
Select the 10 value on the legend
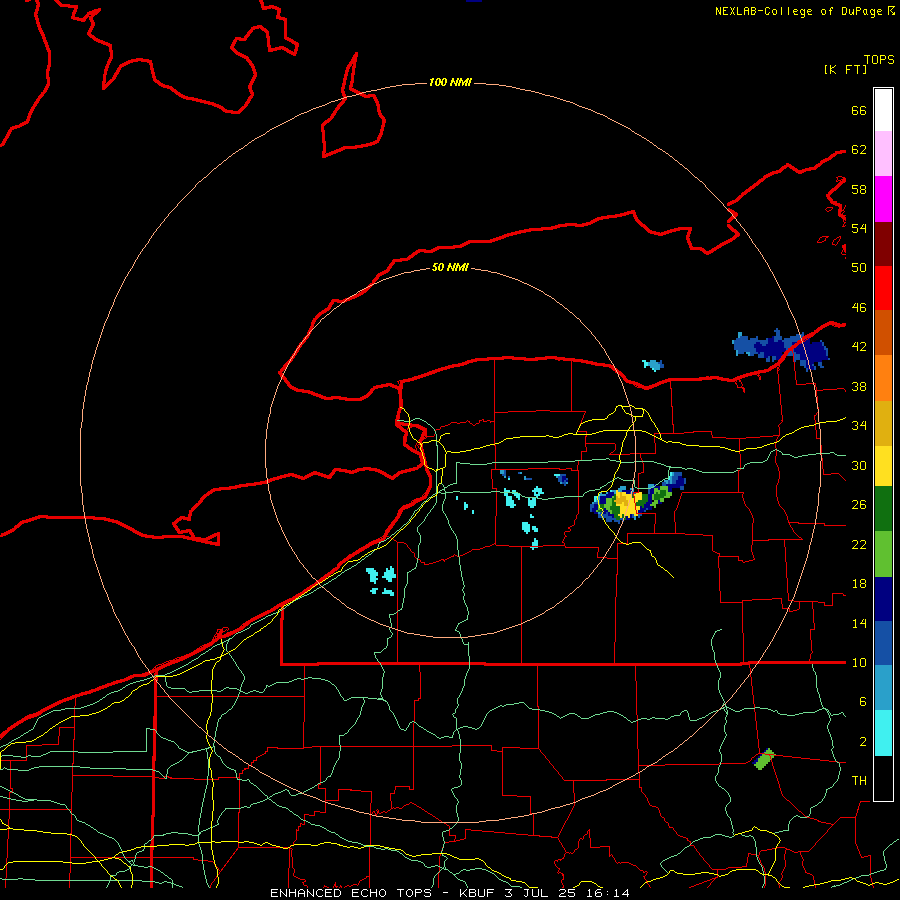coord(859,663)
